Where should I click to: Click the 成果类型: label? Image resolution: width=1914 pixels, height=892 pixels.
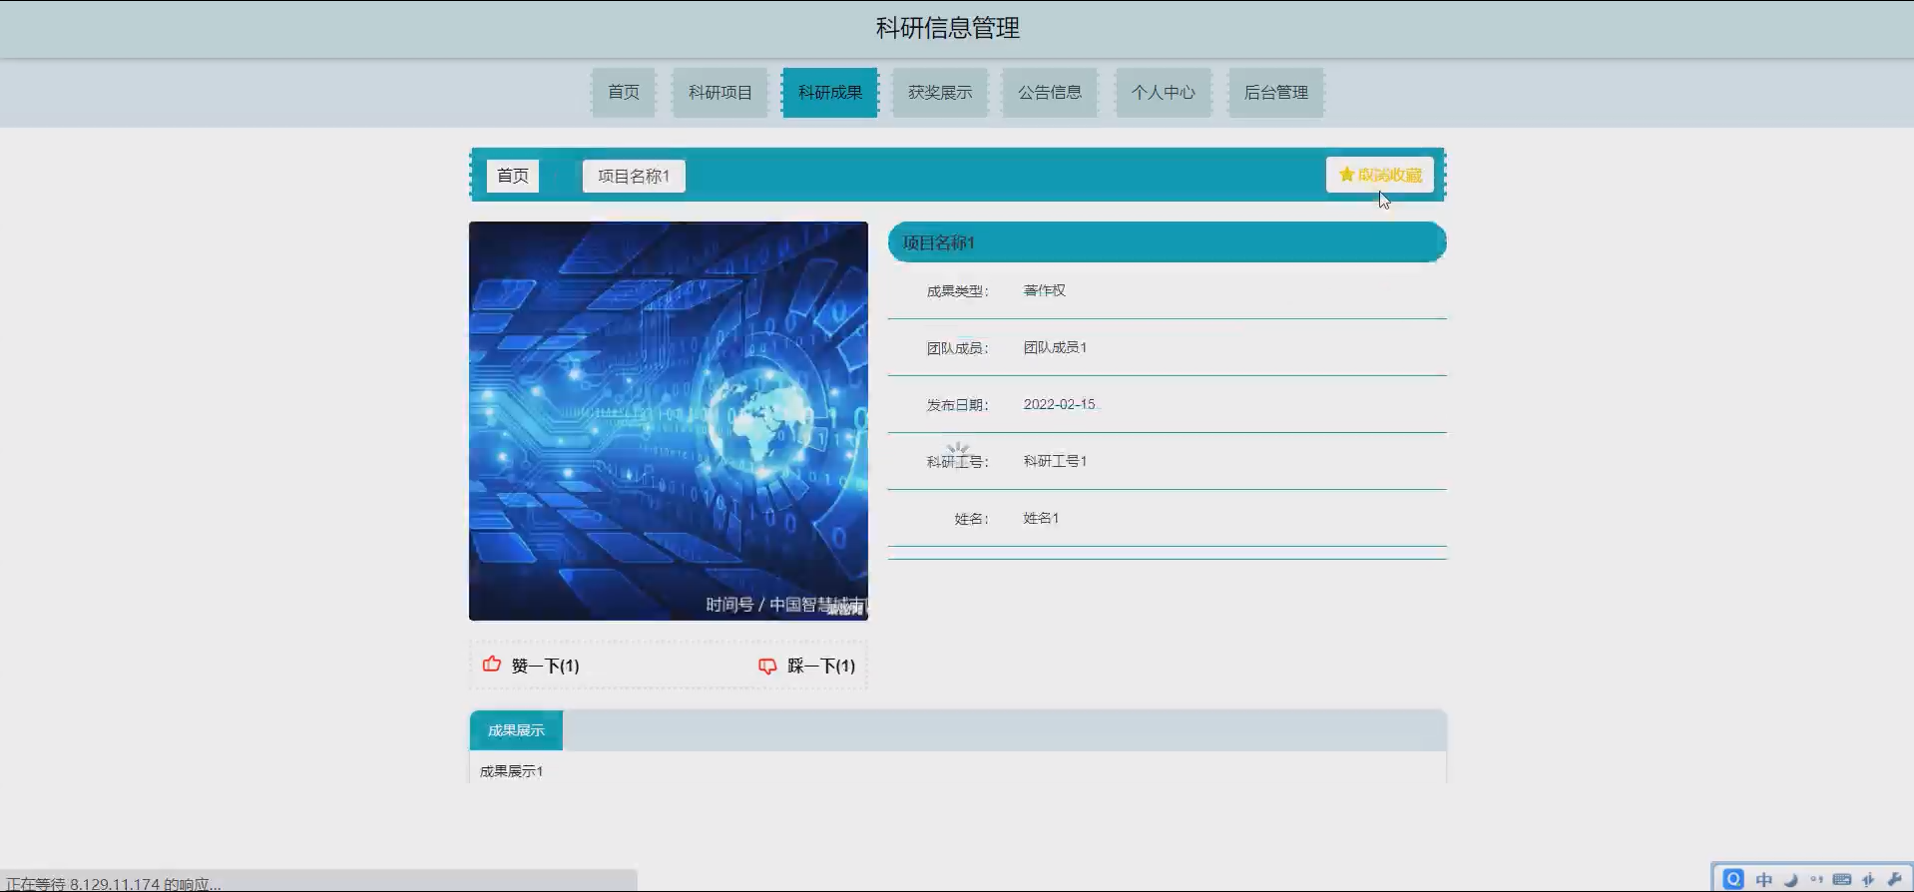[x=957, y=291]
